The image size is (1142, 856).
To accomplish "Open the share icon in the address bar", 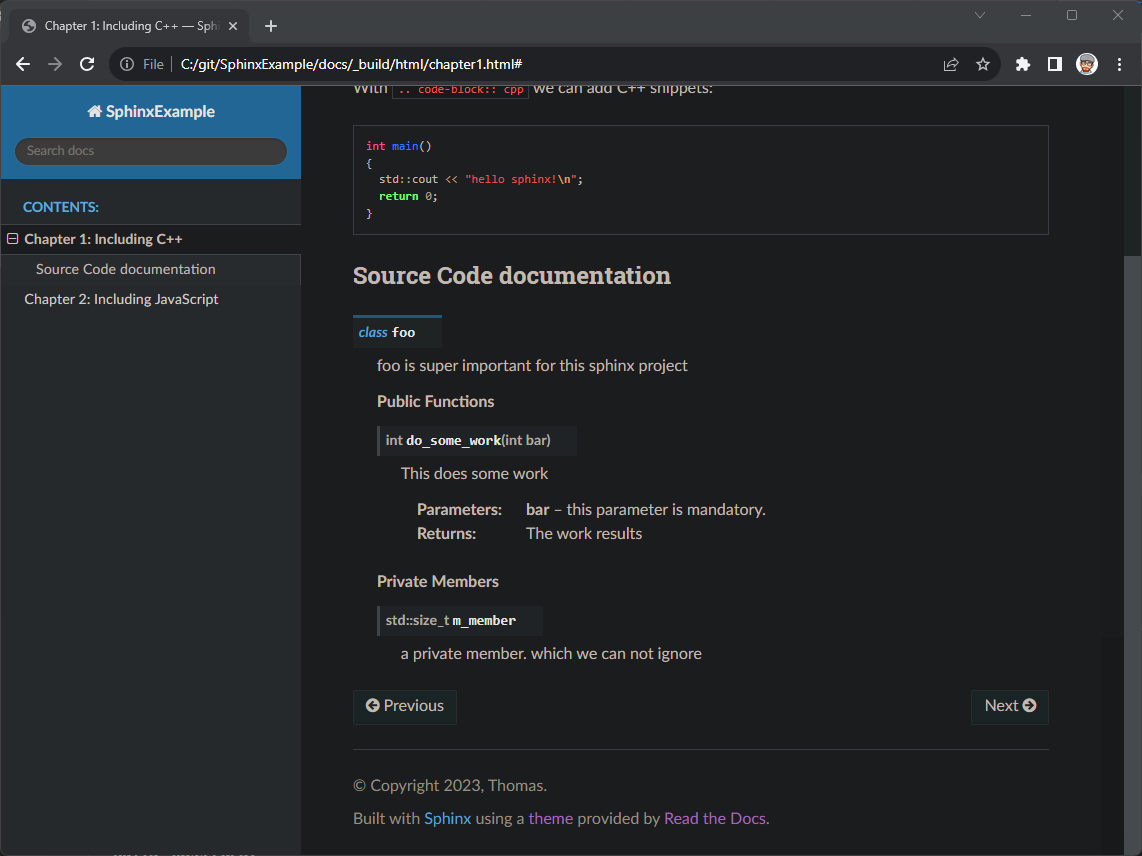I will pos(950,63).
